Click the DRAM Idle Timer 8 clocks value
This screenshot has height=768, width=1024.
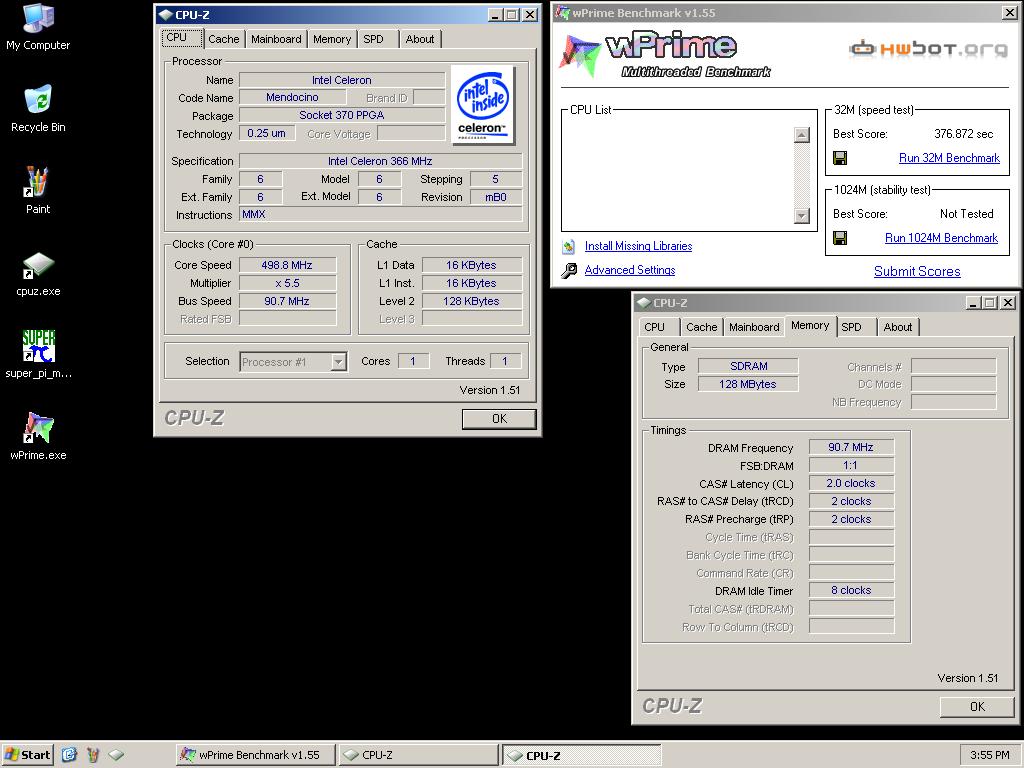click(851, 590)
